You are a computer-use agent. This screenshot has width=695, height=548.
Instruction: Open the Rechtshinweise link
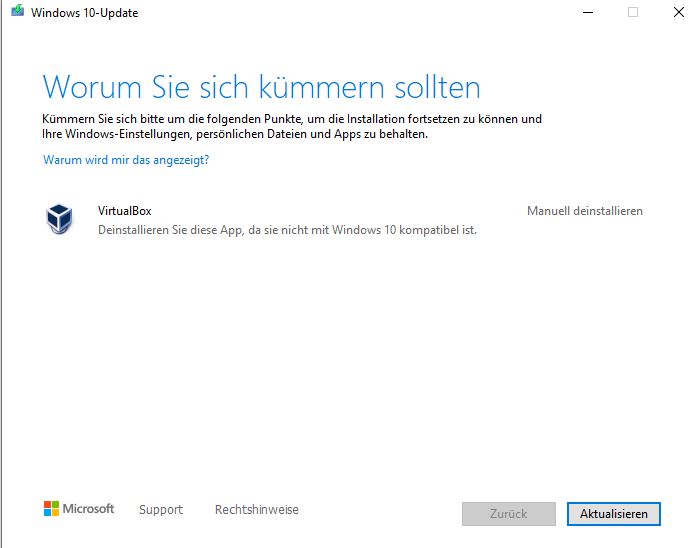257,509
